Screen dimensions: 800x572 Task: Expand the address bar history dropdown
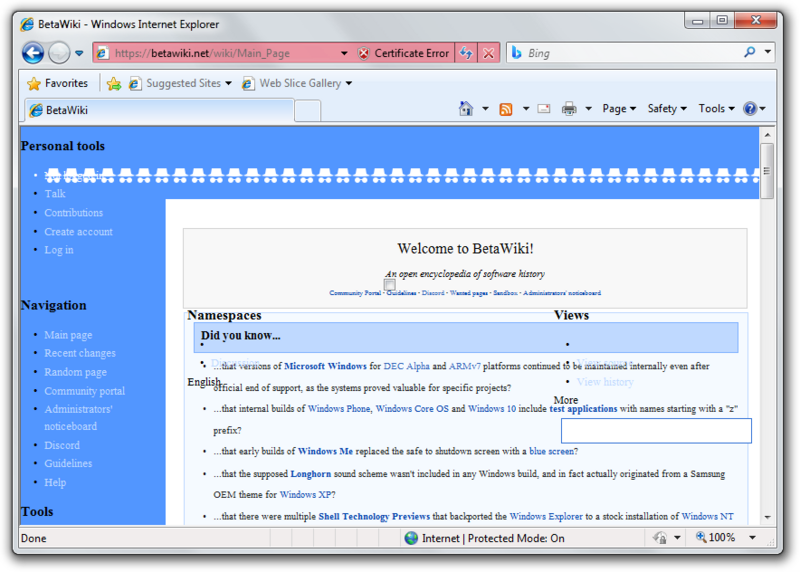point(344,53)
